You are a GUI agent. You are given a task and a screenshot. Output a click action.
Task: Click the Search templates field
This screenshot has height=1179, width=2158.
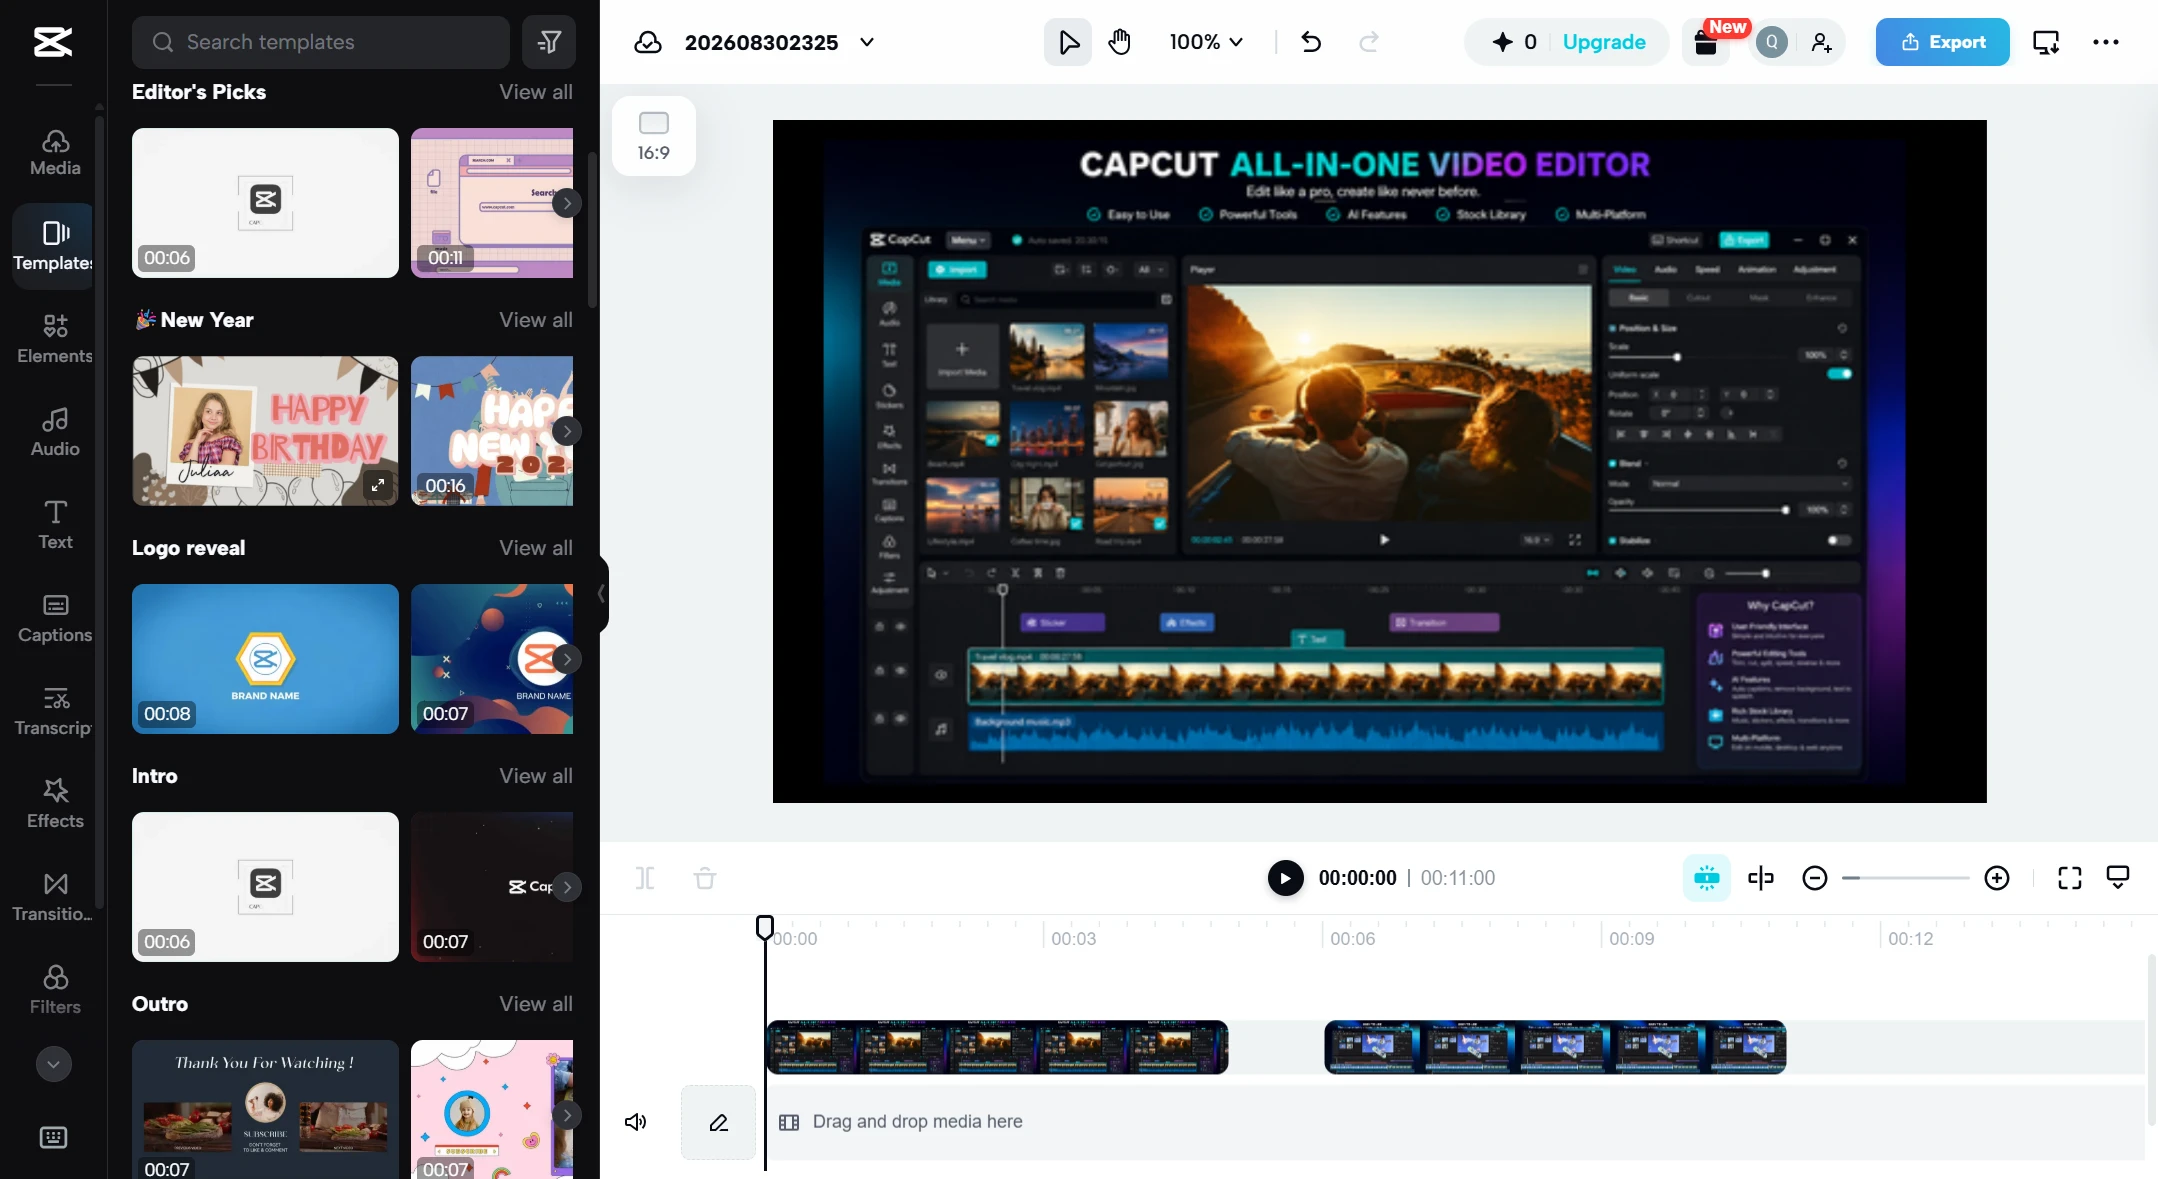321,42
